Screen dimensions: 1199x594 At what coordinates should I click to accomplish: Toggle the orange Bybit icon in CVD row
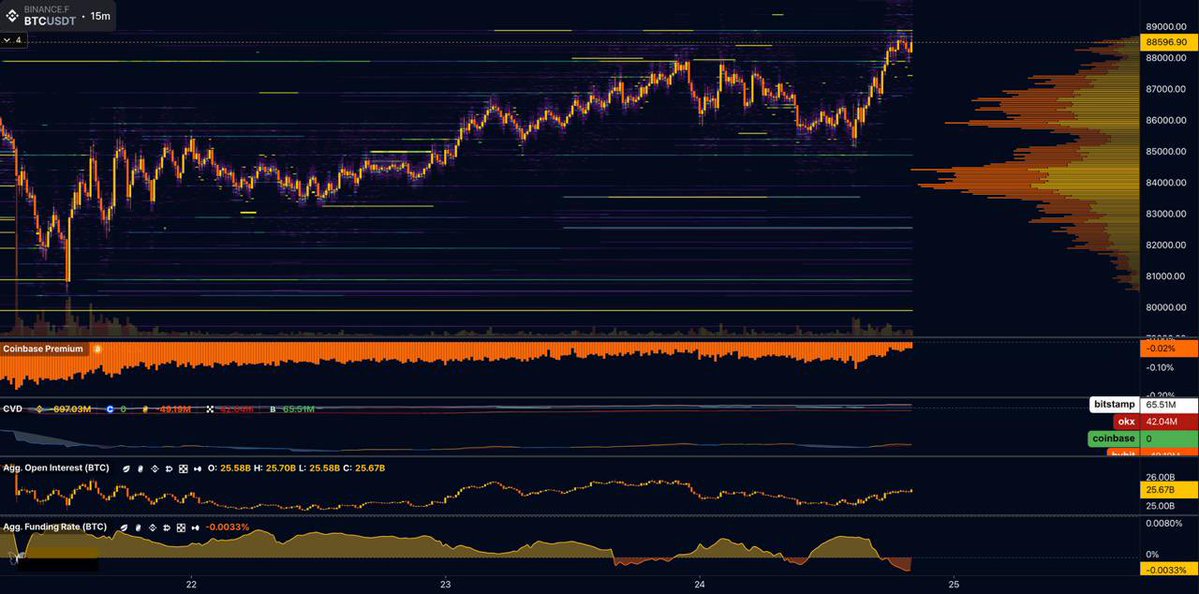coord(145,409)
